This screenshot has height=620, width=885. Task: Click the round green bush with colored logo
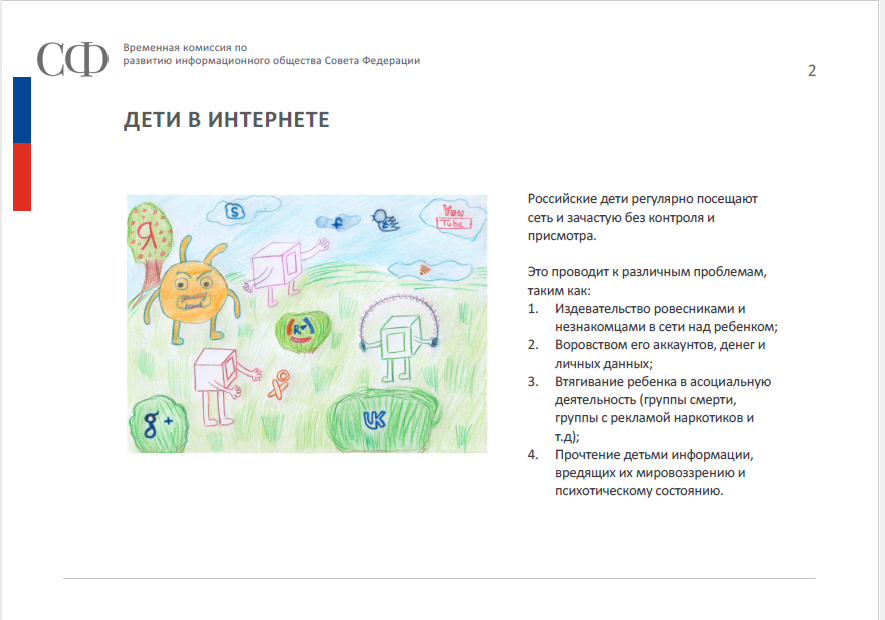pyautogui.click(x=303, y=331)
